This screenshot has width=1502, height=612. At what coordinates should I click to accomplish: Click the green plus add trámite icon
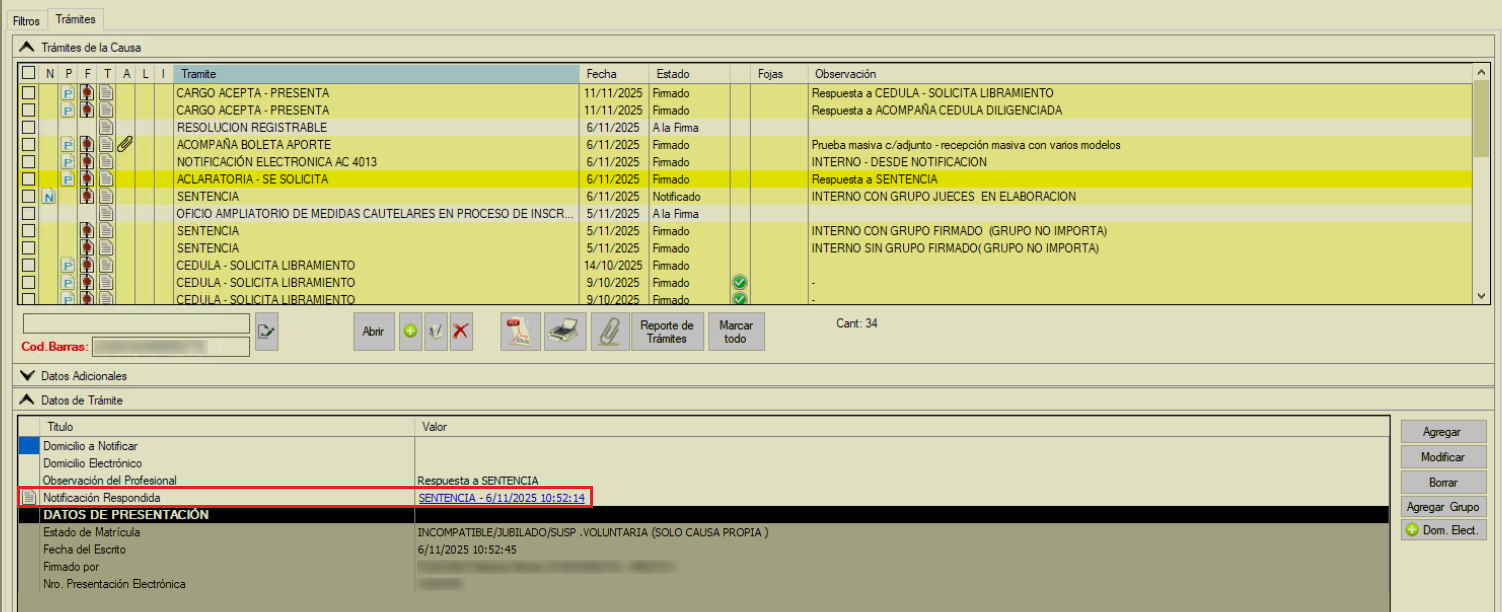pos(410,332)
